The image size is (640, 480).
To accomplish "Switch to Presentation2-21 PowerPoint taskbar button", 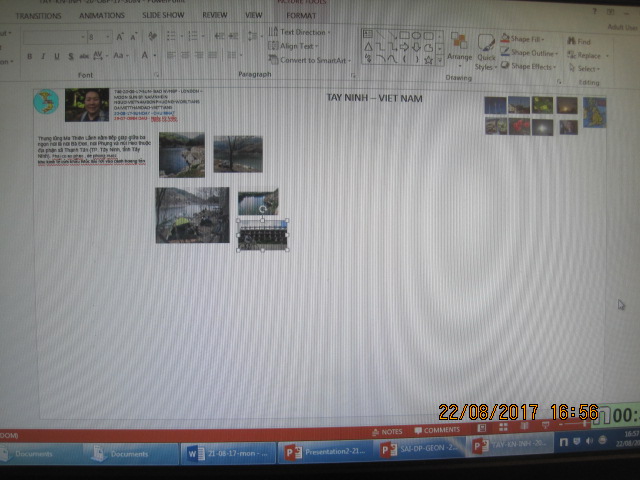I will point(326,452).
